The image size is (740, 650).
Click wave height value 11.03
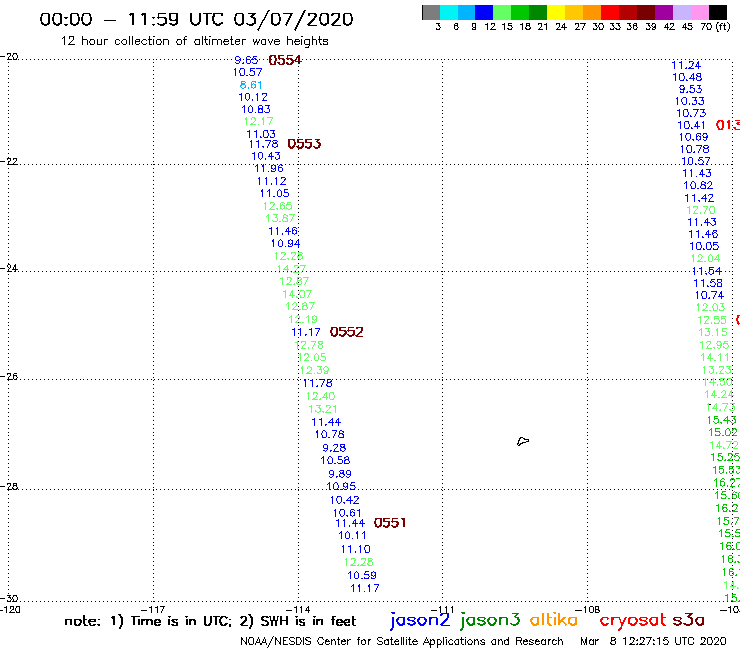pos(261,134)
